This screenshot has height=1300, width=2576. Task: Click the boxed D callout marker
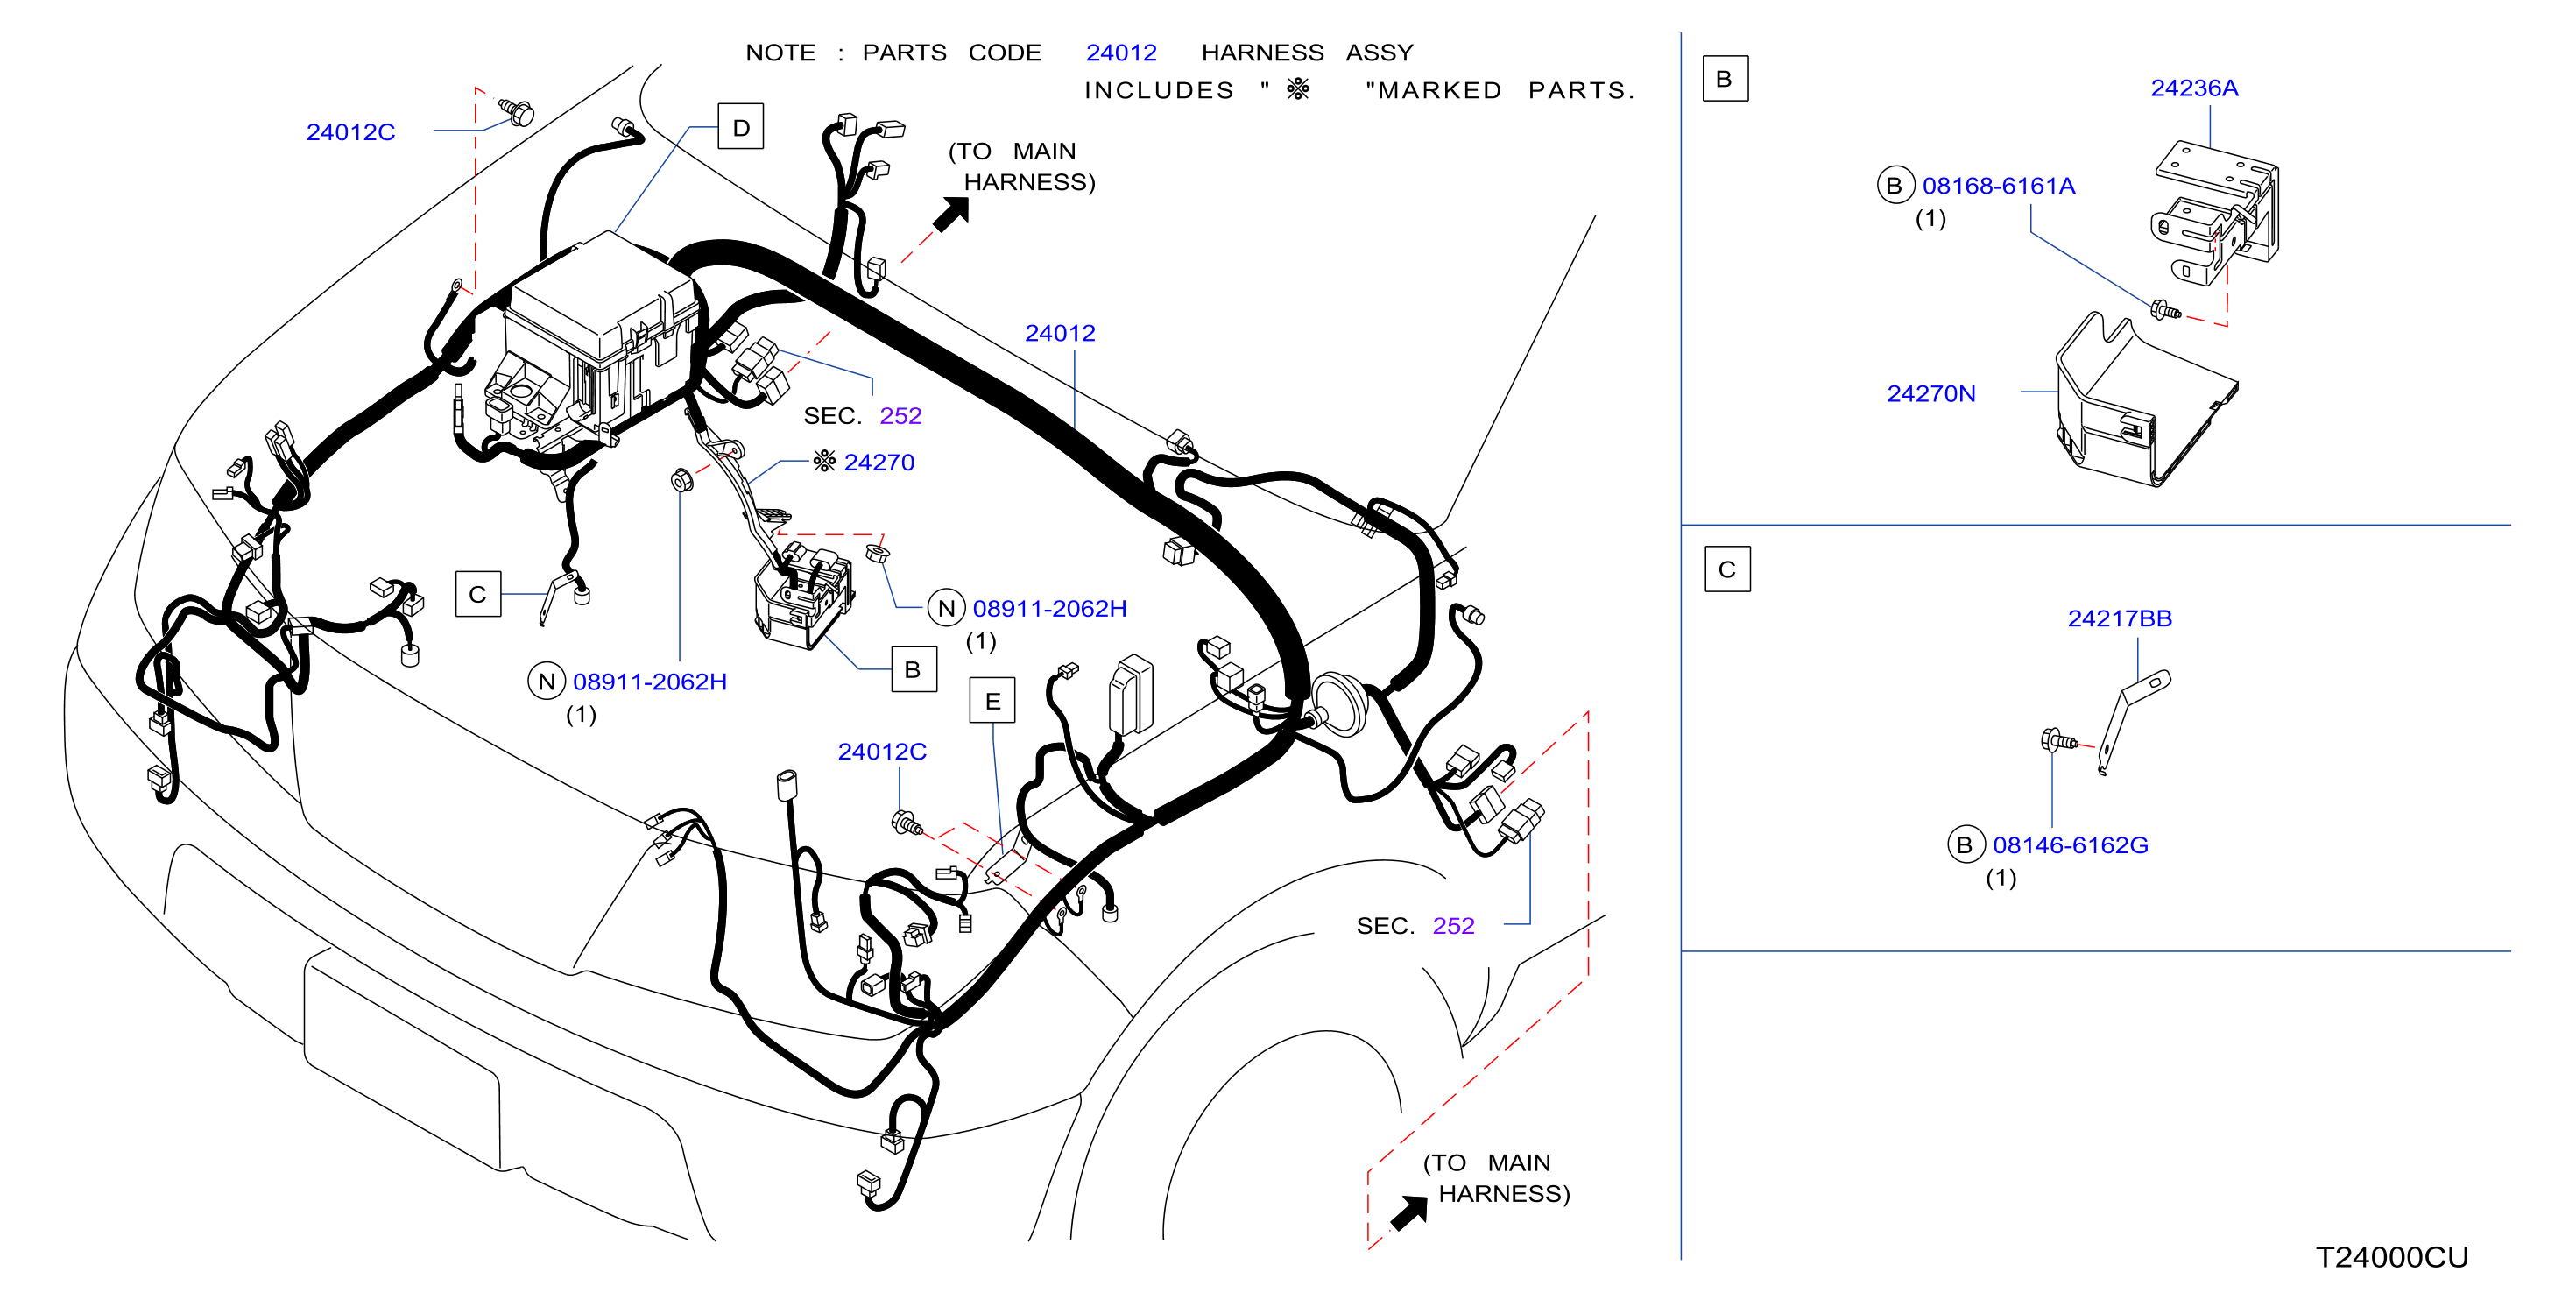[741, 126]
